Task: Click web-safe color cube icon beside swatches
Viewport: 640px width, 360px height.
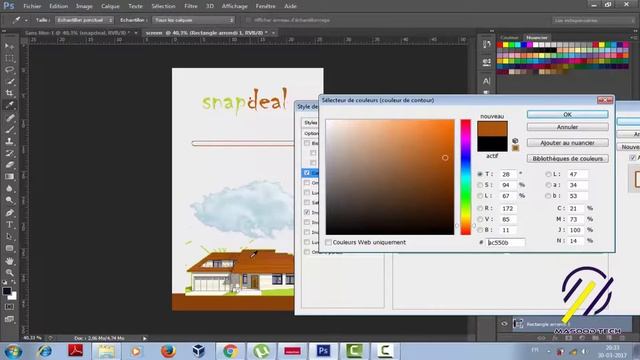Action: click(515, 141)
